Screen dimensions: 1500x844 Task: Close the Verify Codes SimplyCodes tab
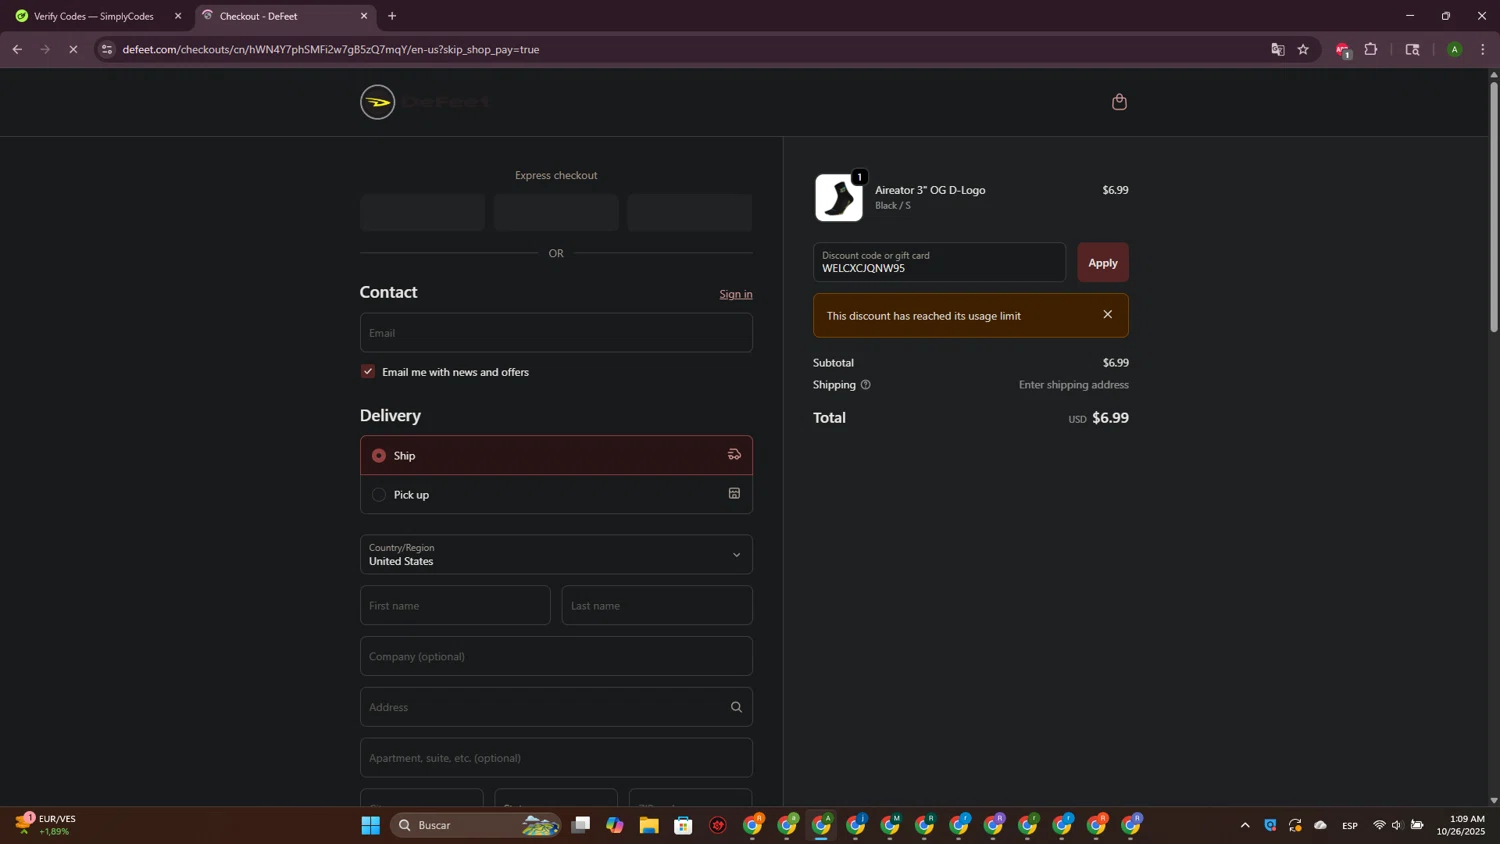click(178, 16)
